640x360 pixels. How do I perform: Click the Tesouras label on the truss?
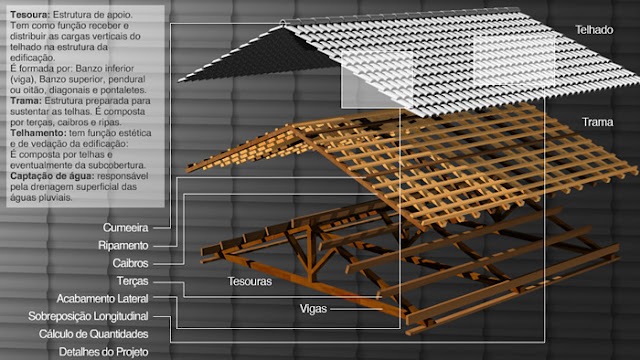[x=250, y=281]
